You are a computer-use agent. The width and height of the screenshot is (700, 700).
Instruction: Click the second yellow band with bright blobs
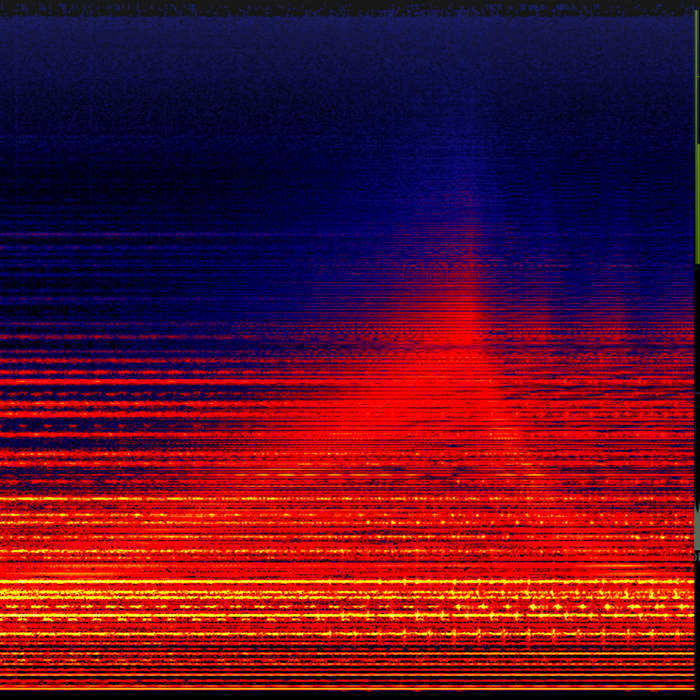click(300, 608)
